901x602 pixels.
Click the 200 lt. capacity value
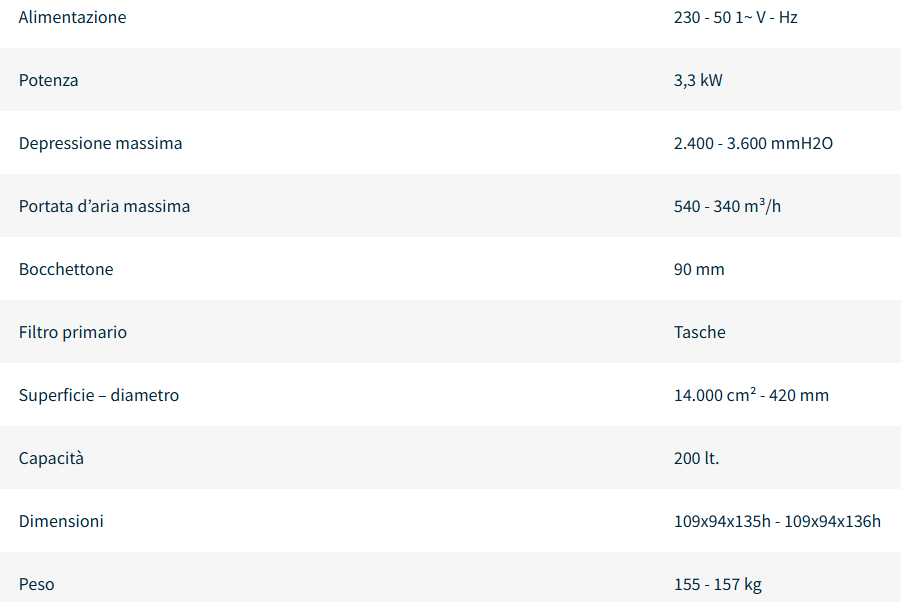696,459
